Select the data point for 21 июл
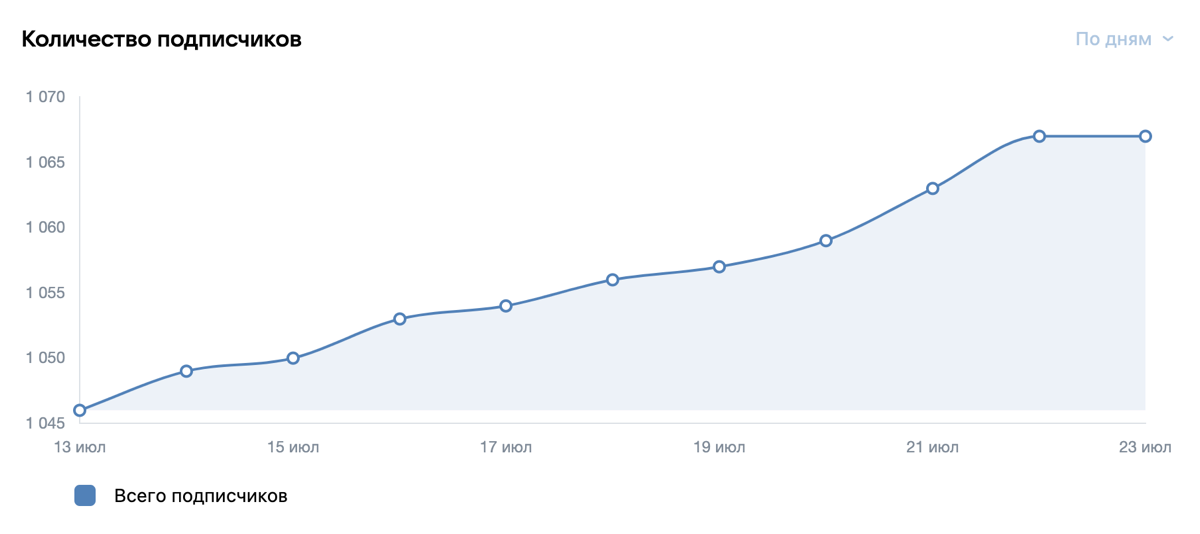 pos(932,188)
